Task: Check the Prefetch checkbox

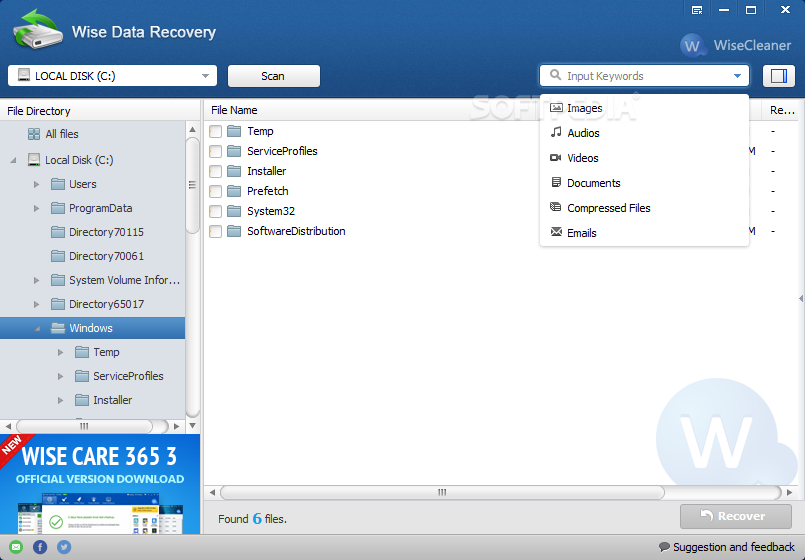Action: 216,191
